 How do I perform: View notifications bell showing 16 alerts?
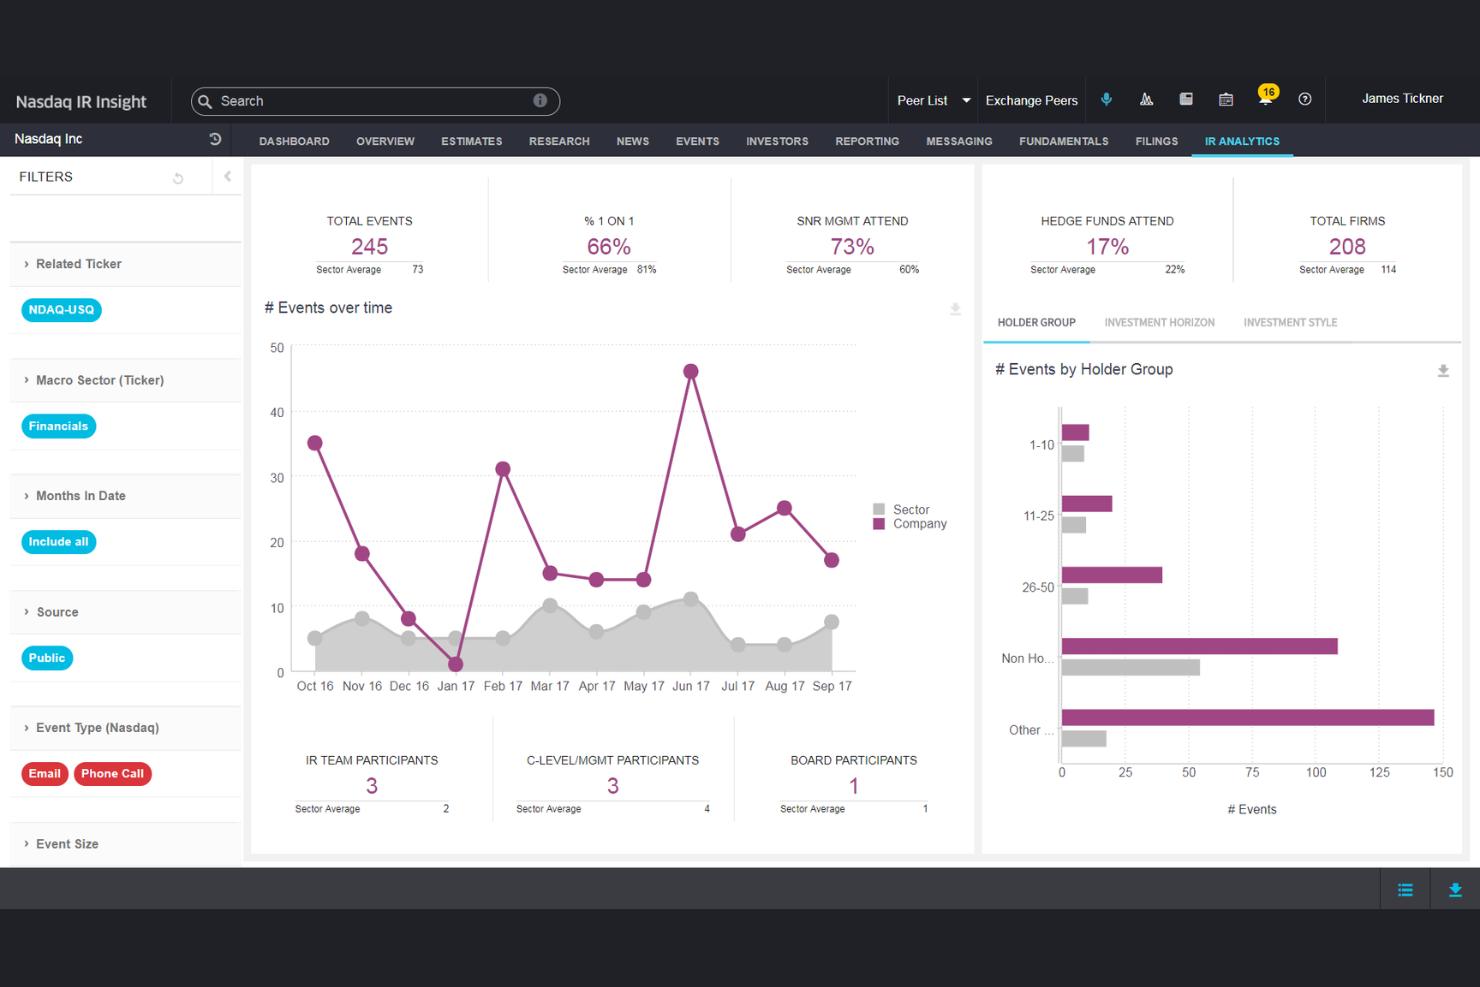click(1266, 99)
